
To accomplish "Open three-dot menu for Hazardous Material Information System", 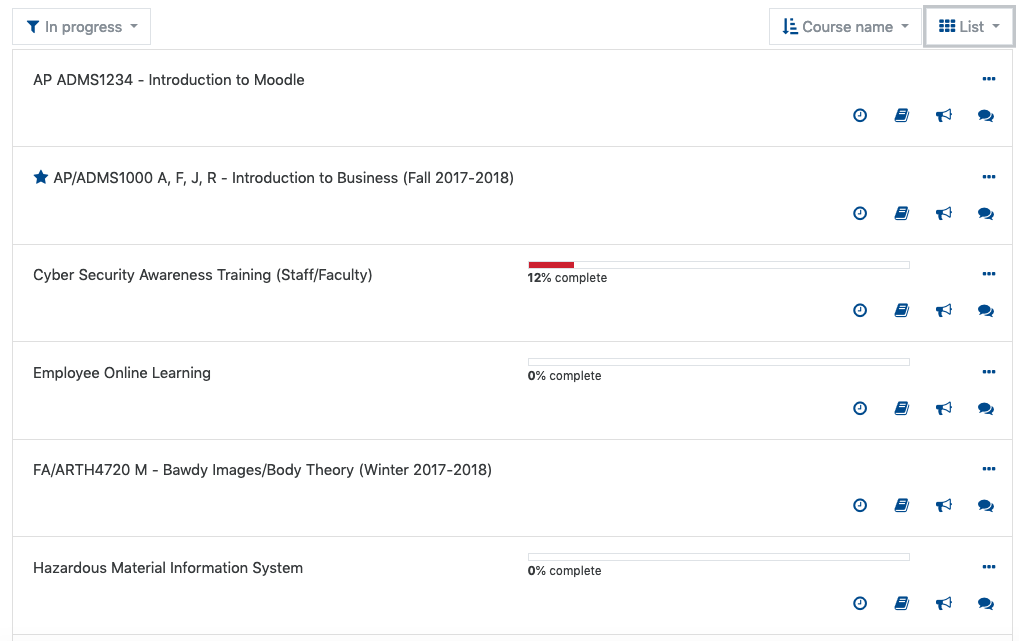I will pos(988,567).
